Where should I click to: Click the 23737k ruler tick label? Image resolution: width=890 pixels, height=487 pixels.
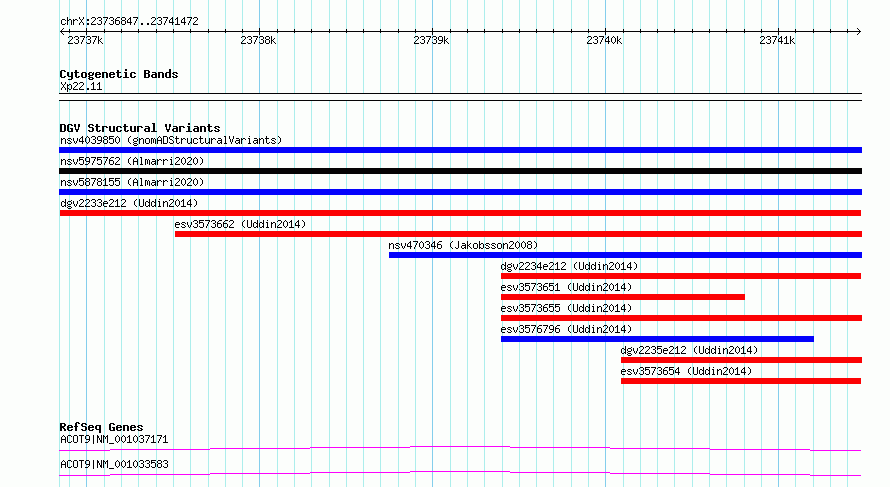click(x=85, y=40)
